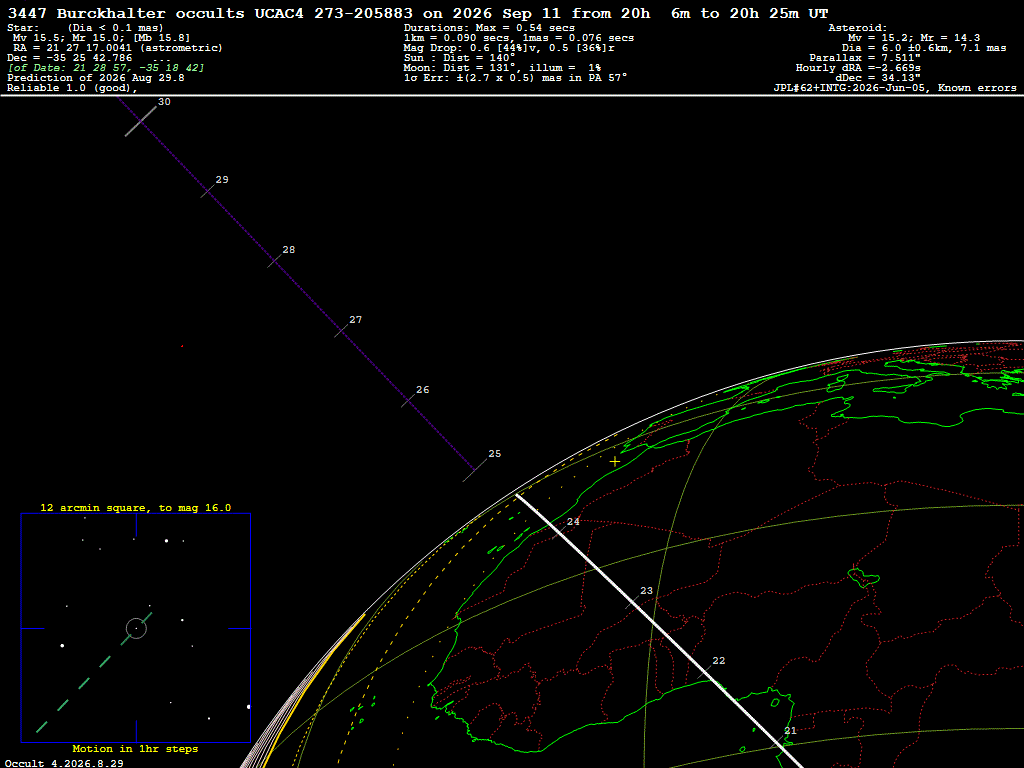Click the '12 arcmin square, to mag 16.0' caption
The height and width of the screenshot is (768, 1024).
(x=136, y=508)
